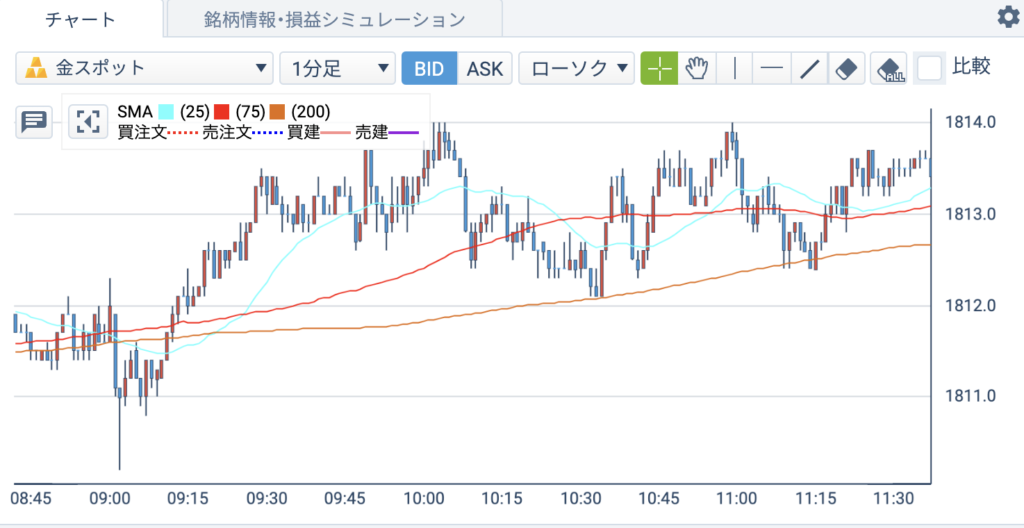
Task: Click the SMA 25 cyan color swatch
Action: 166,111
